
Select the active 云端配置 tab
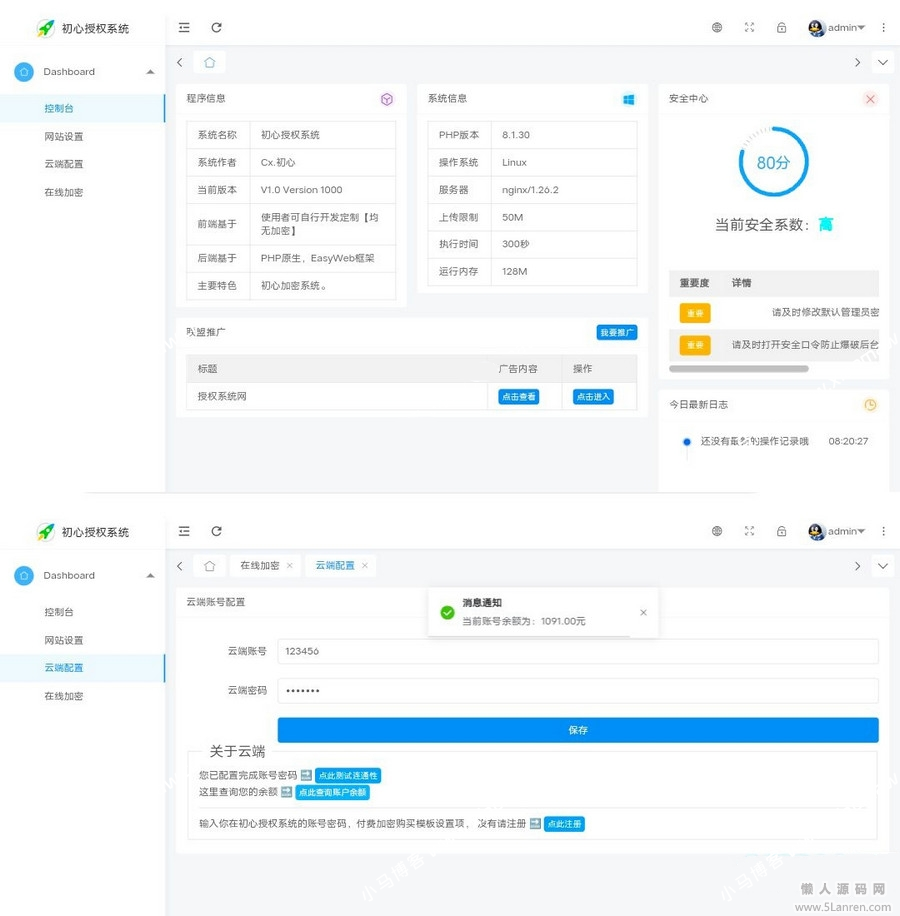(335, 566)
